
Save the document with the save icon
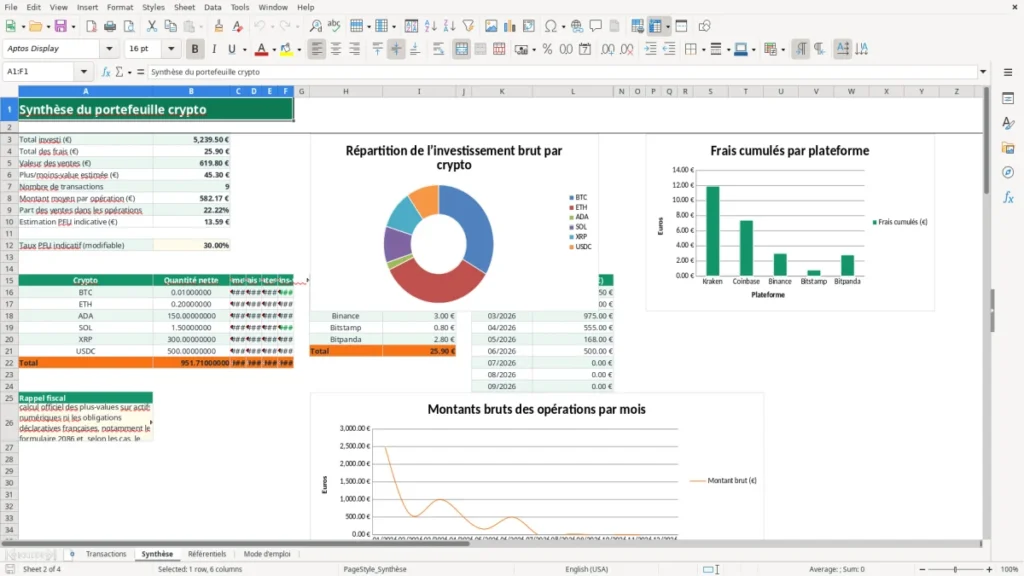pos(60,26)
